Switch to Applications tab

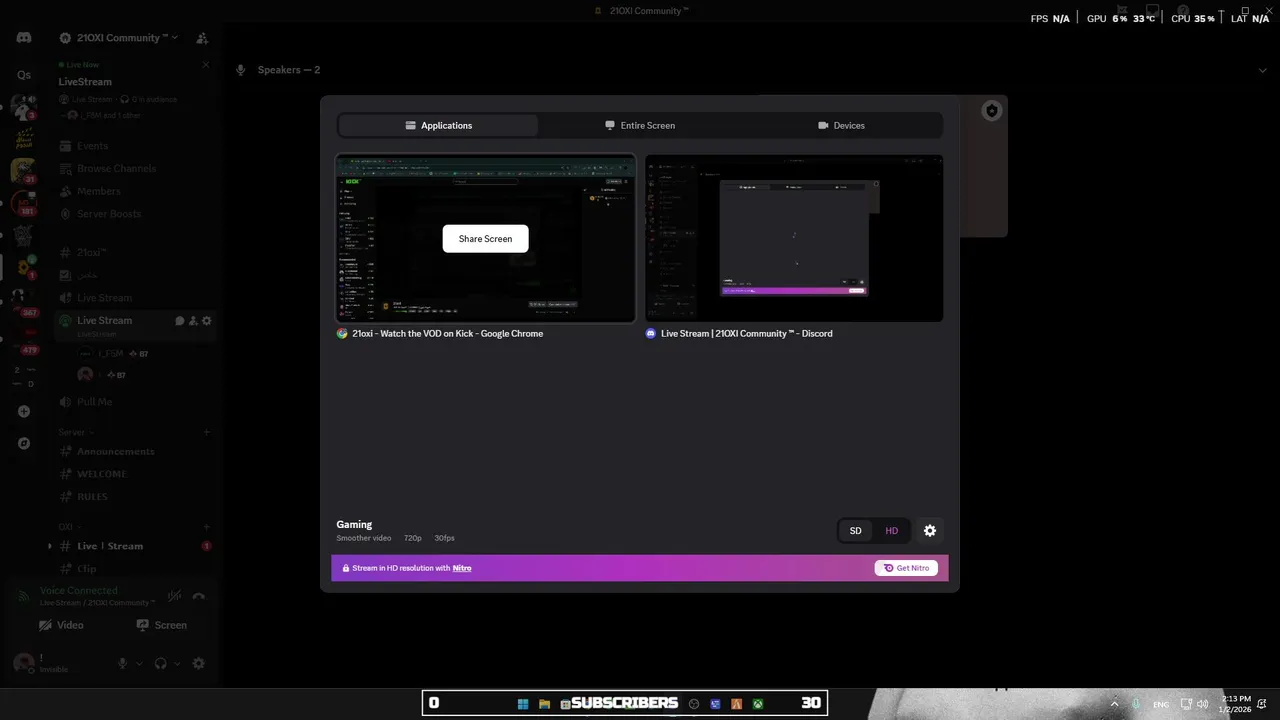[x=438, y=125]
